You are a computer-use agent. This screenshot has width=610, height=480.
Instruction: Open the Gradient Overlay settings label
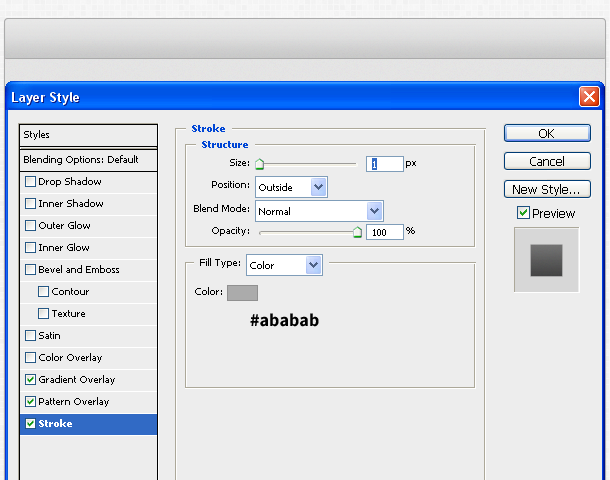pyautogui.click(x=77, y=380)
